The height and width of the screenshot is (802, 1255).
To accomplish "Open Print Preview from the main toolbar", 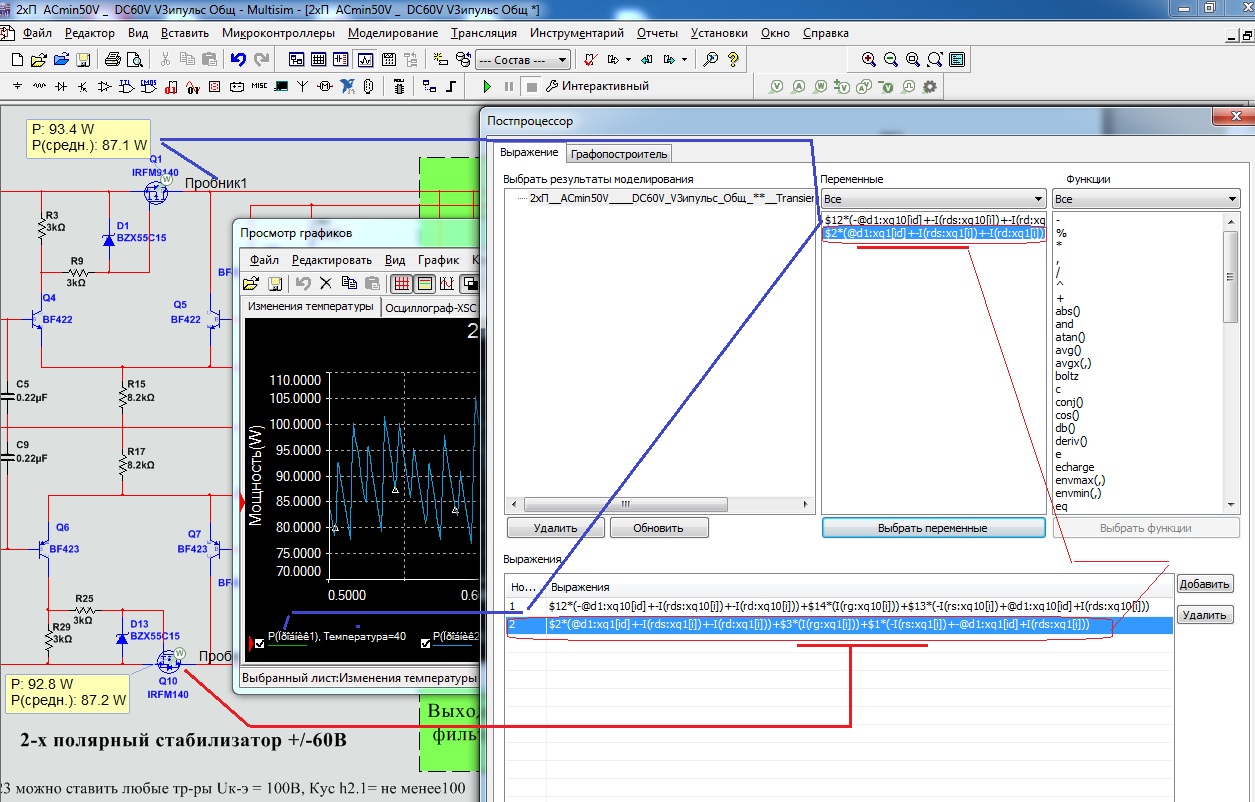I will pos(134,59).
